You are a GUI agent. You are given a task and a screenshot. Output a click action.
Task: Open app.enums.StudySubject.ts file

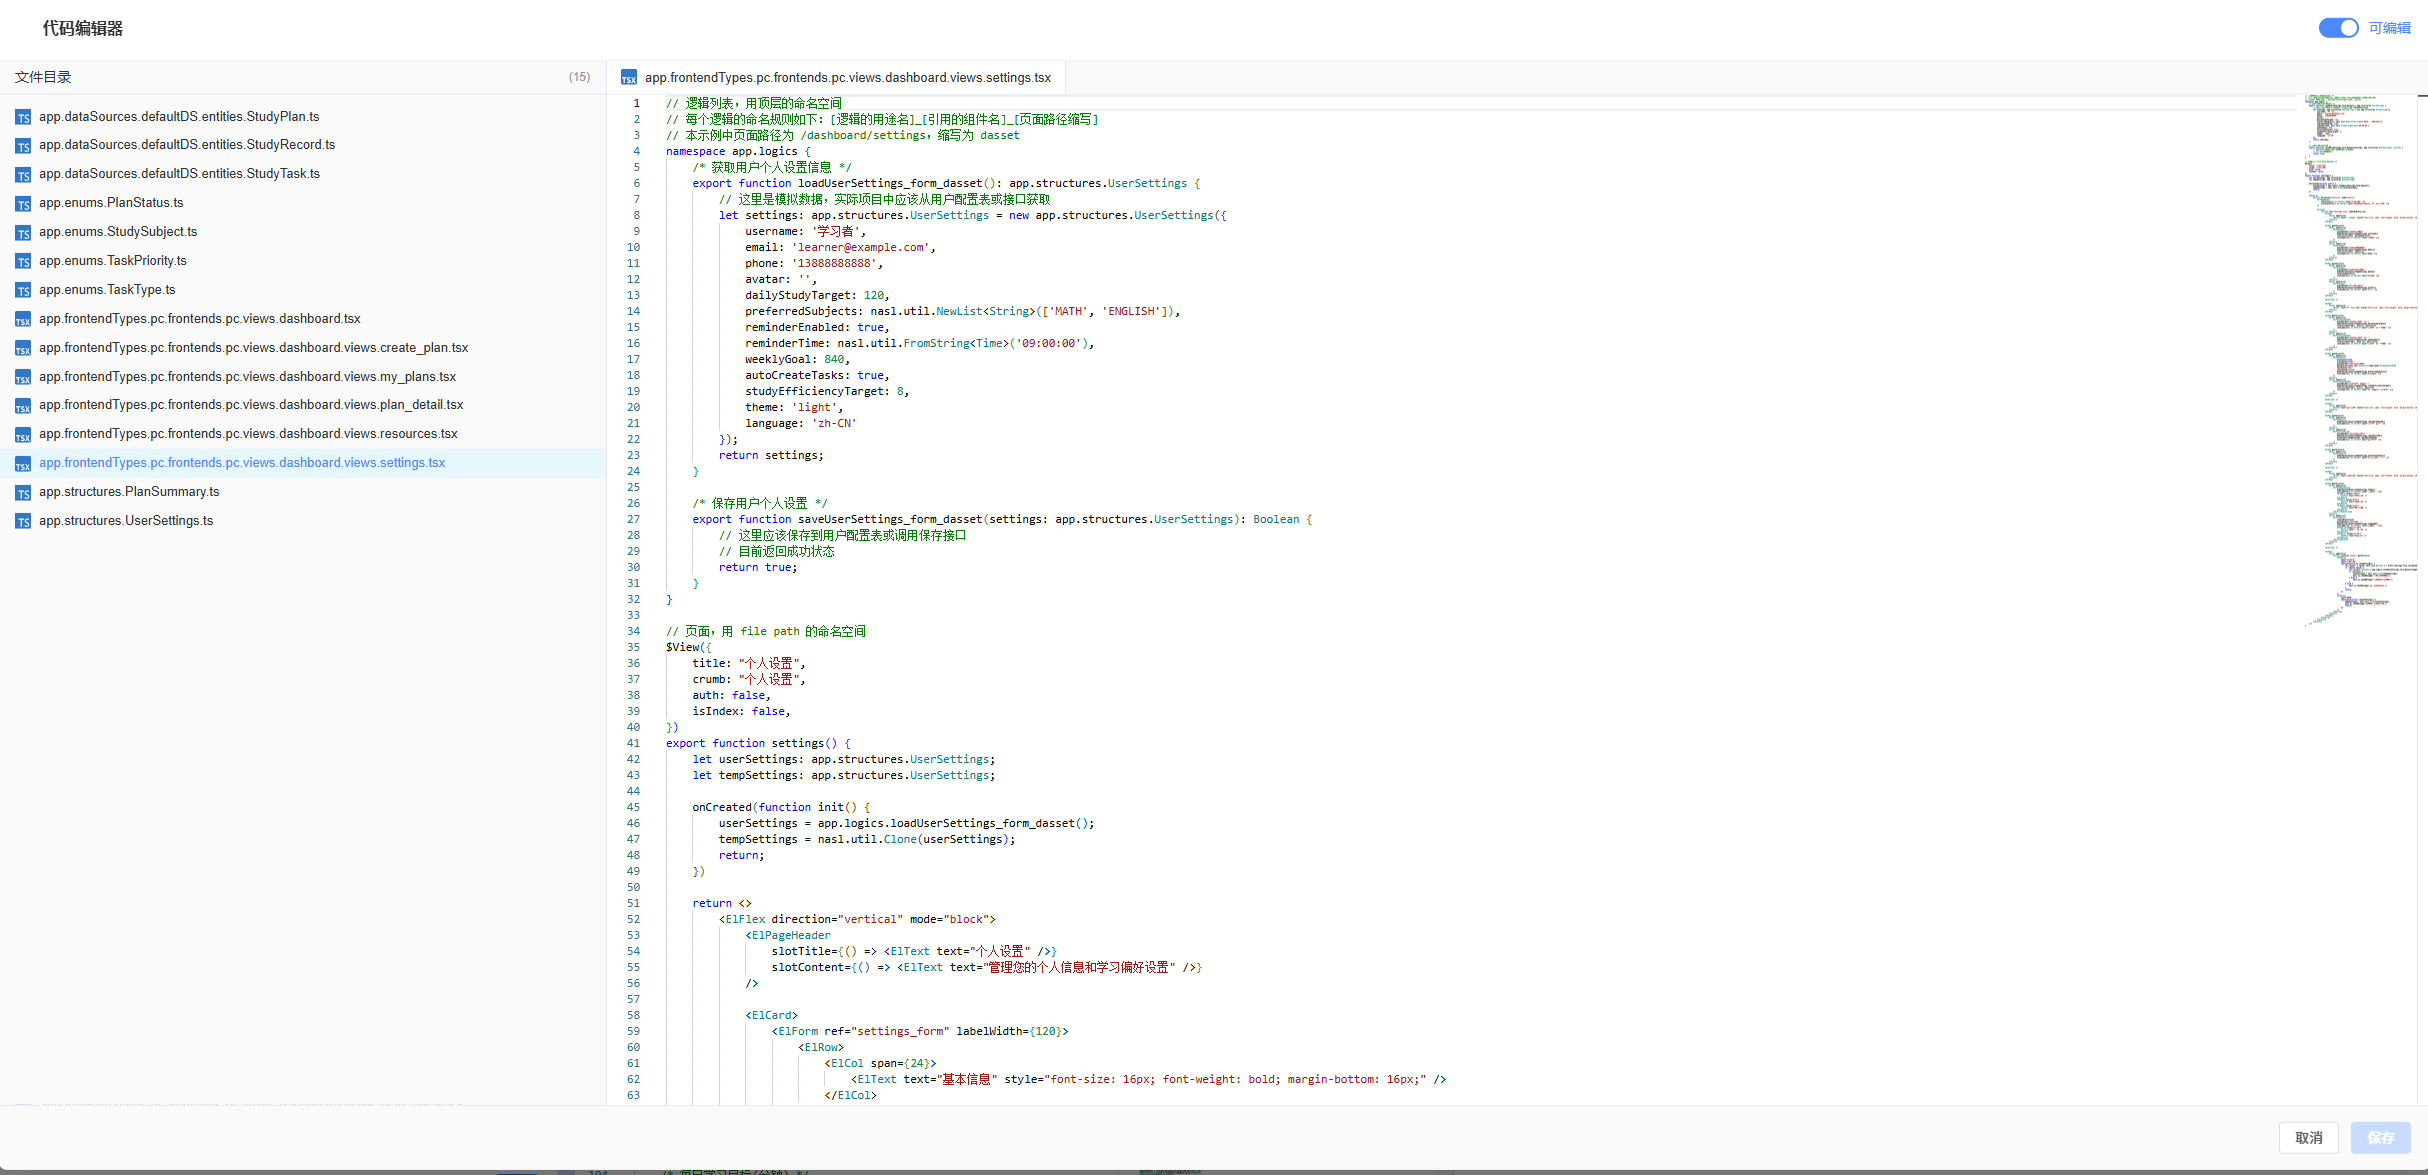point(118,232)
